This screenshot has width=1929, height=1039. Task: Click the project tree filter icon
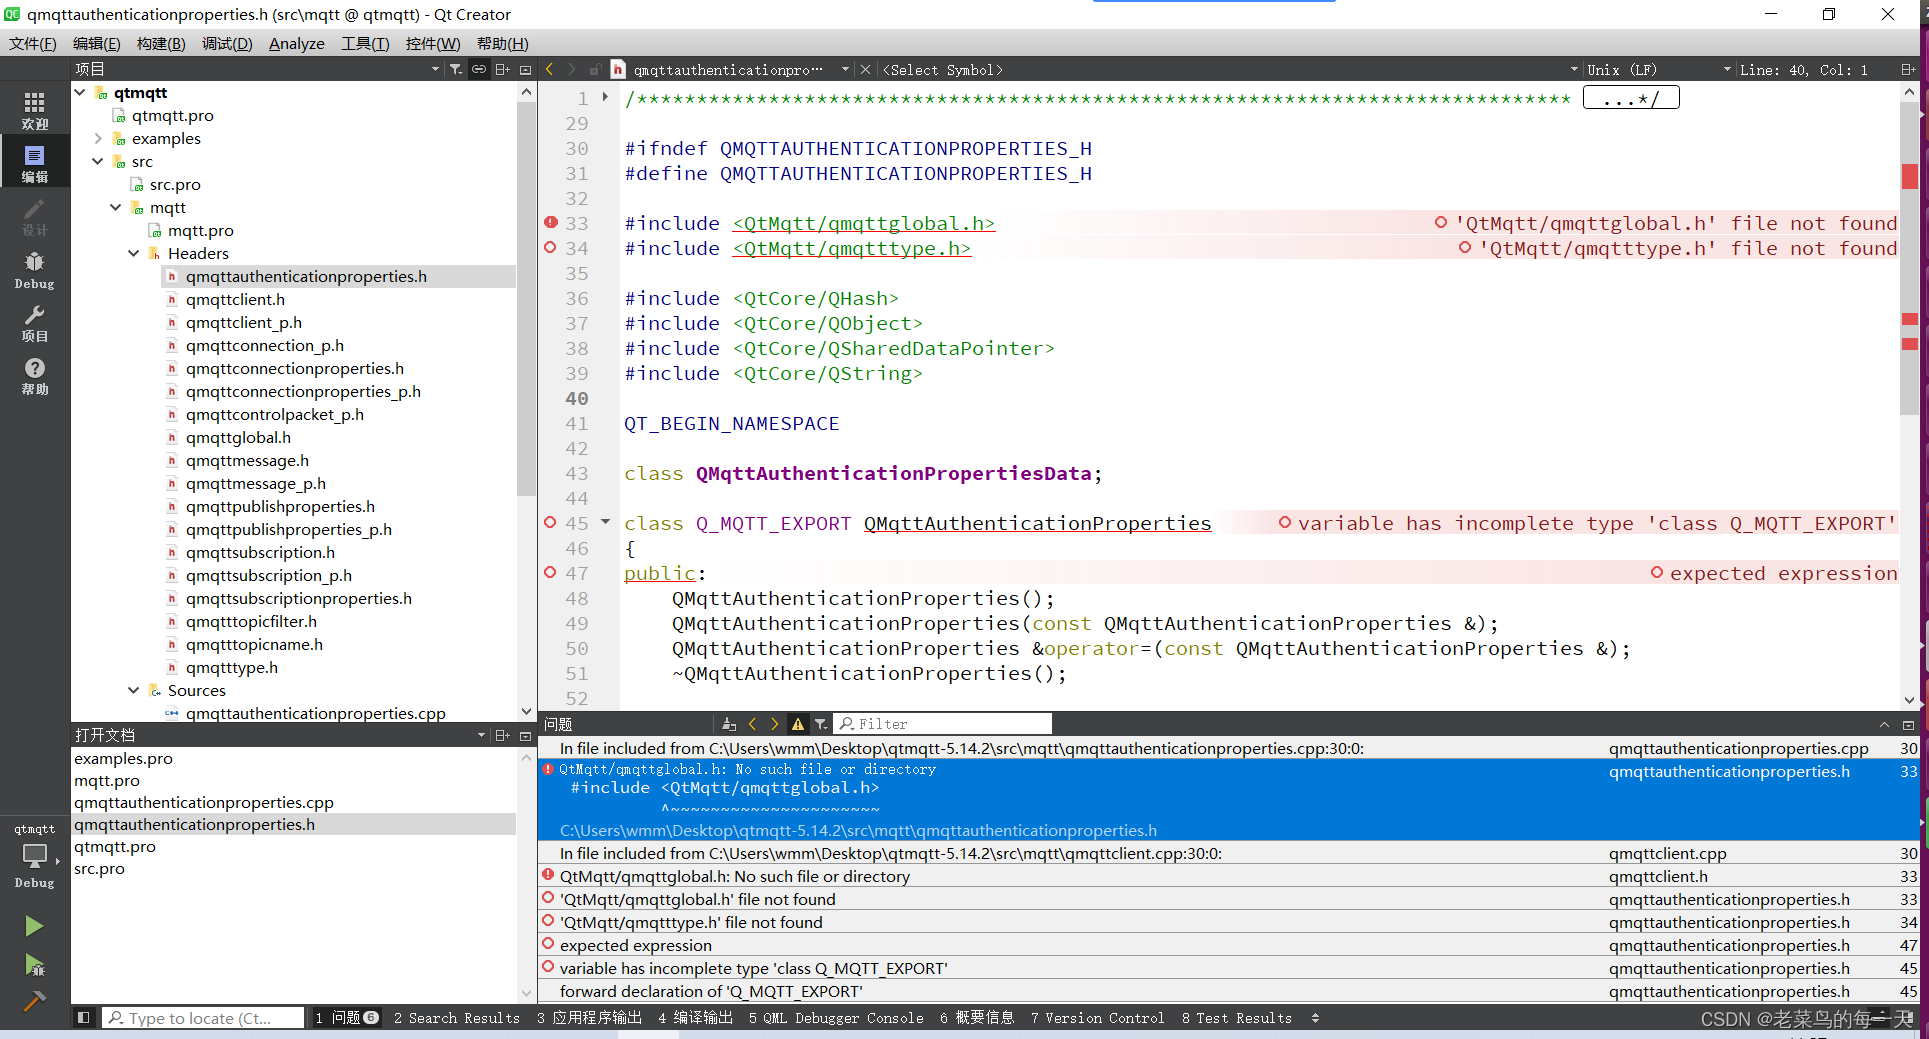(x=456, y=69)
